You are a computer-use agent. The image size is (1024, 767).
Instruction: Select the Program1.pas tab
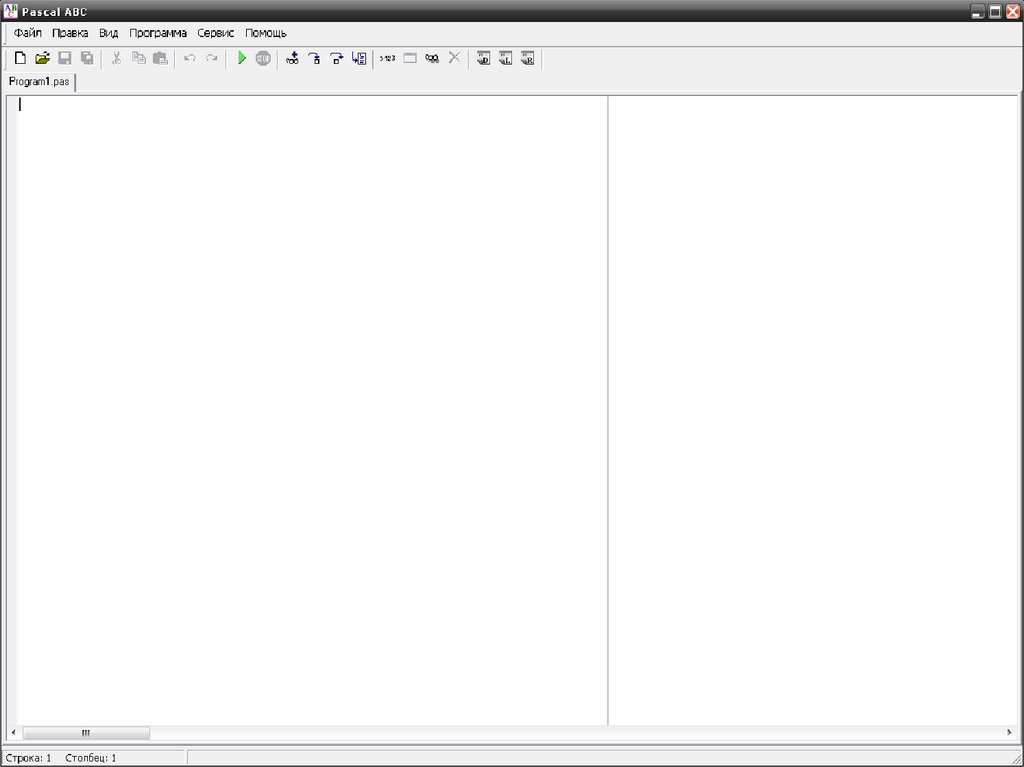click(x=39, y=82)
